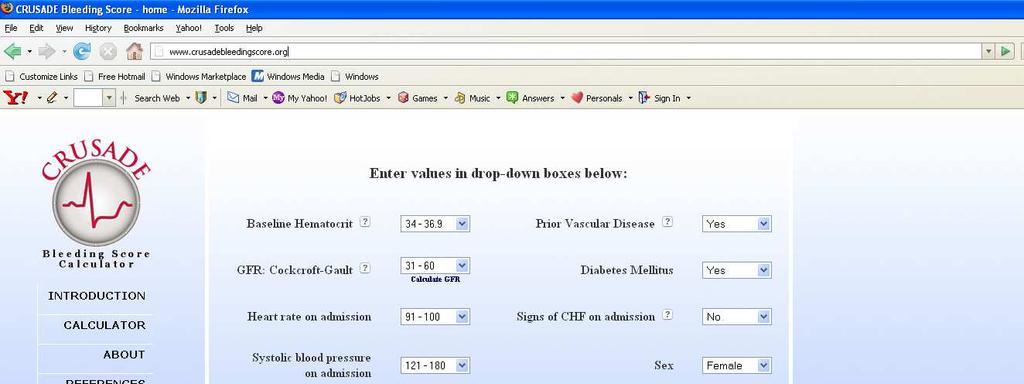Open the Baseline Hematocrit dropdown

click(435, 224)
